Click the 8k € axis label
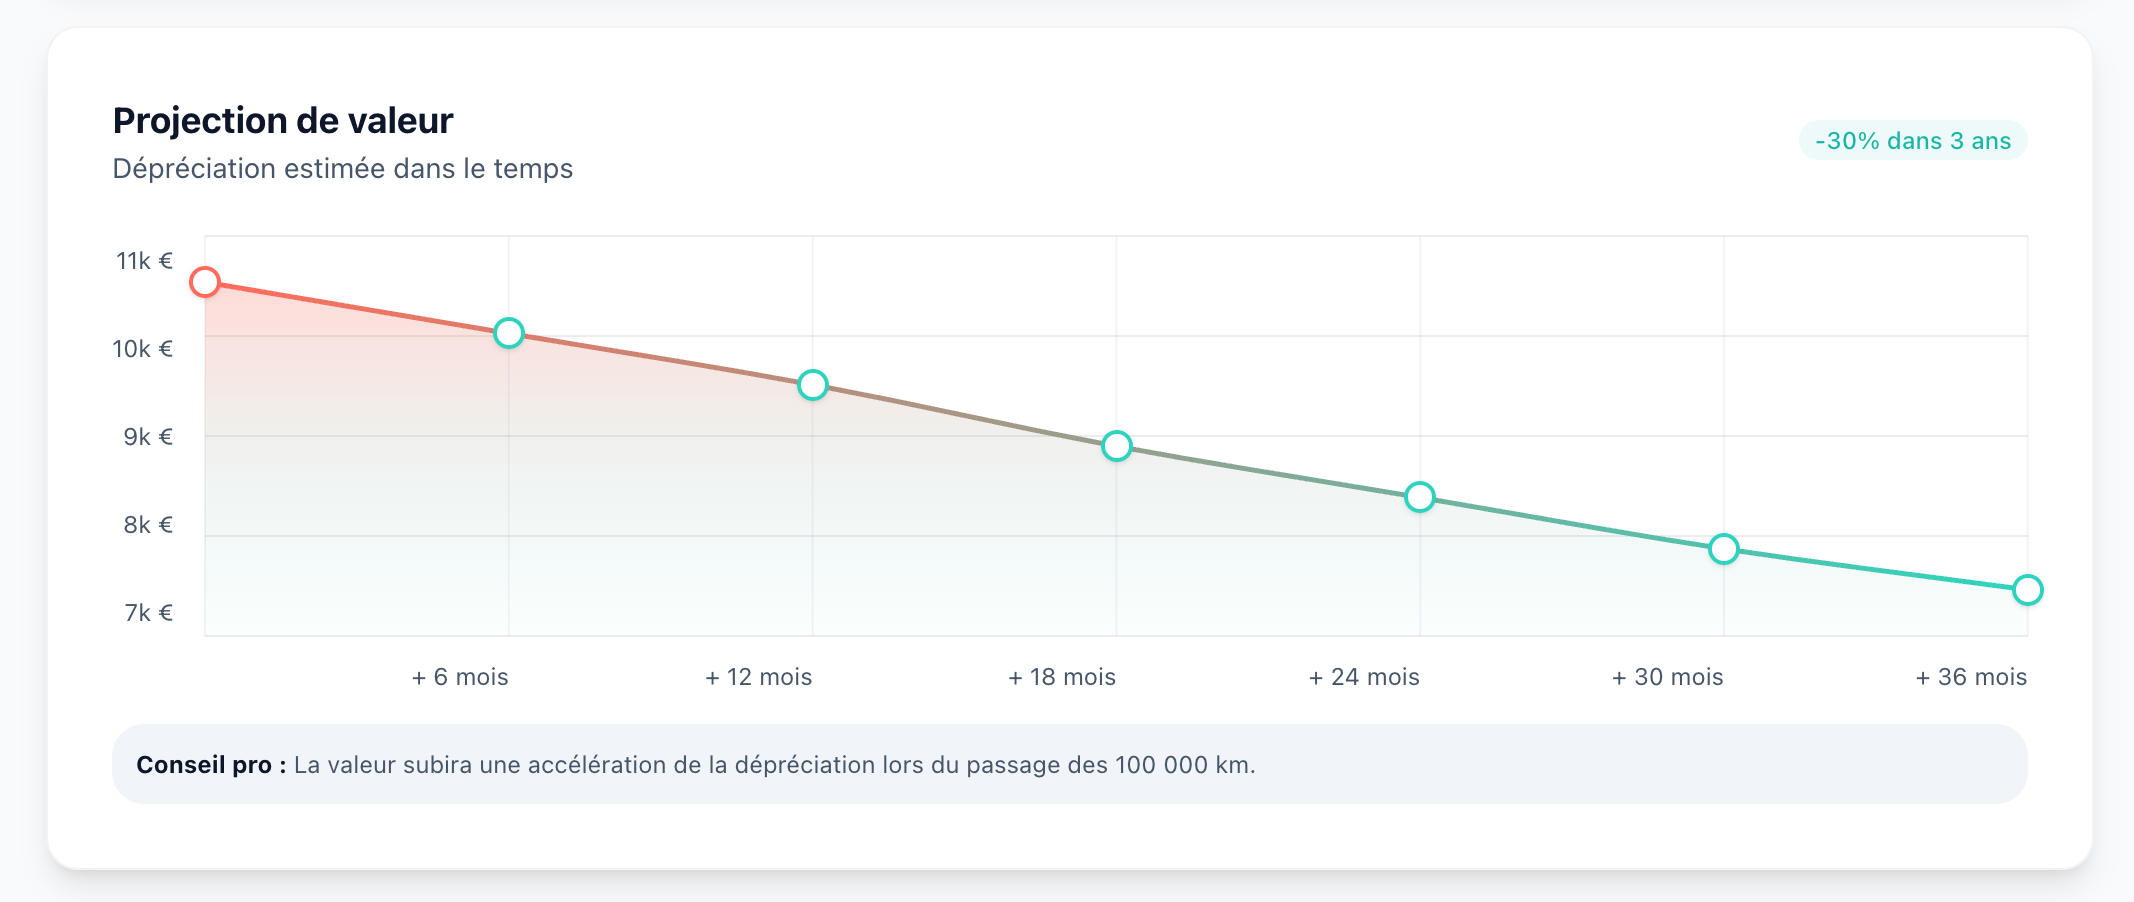2134x902 pixels. (x=148, y=525)
